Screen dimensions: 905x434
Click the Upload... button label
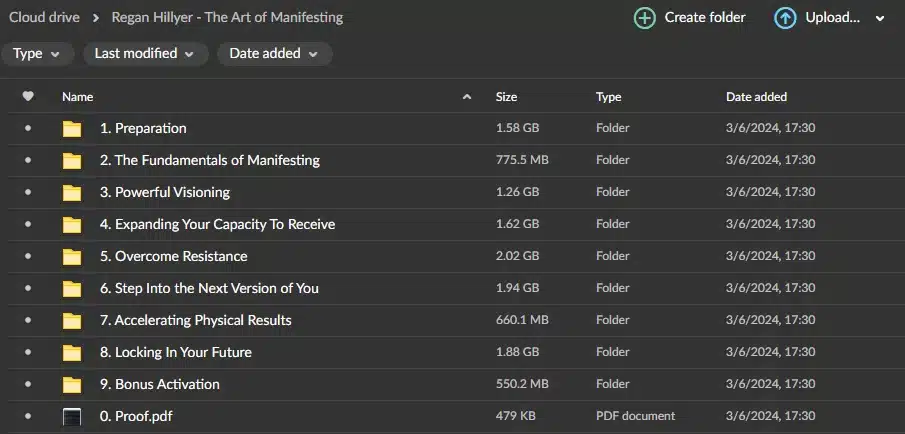(832, 18)
